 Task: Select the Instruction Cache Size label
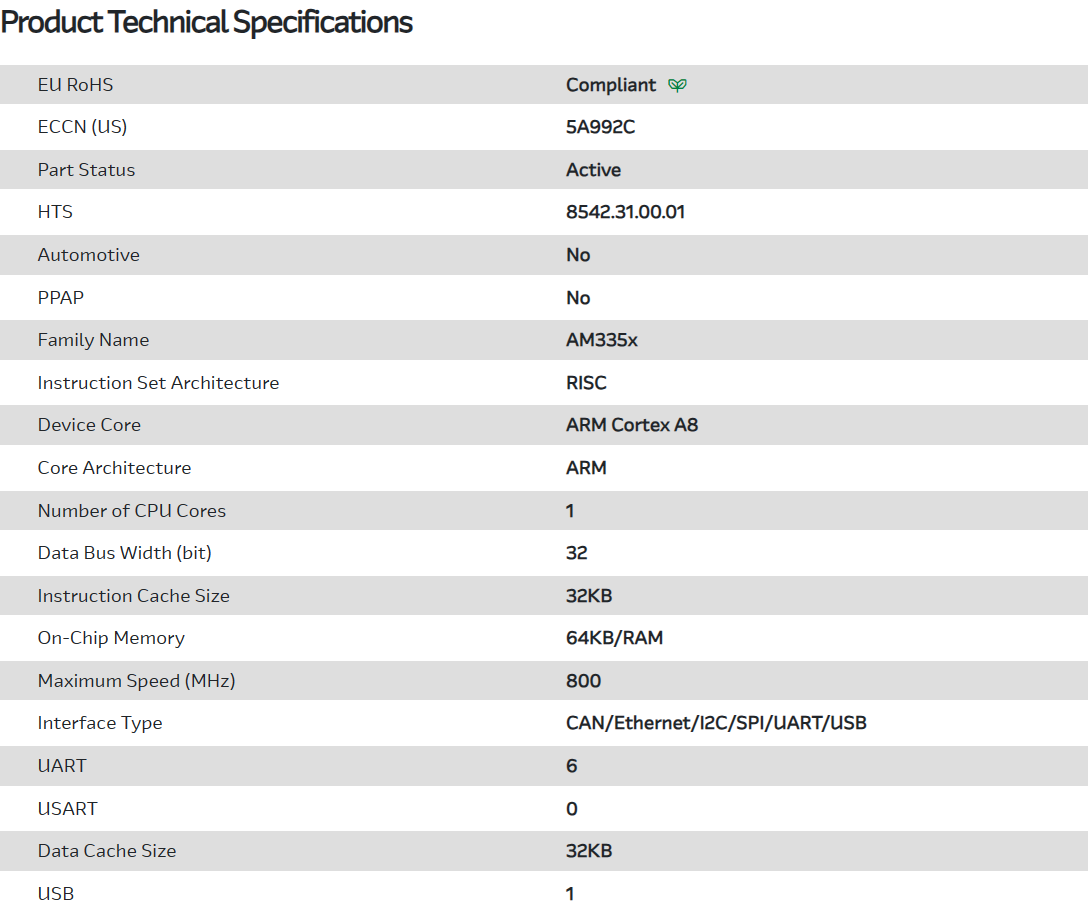pos(133,596)
